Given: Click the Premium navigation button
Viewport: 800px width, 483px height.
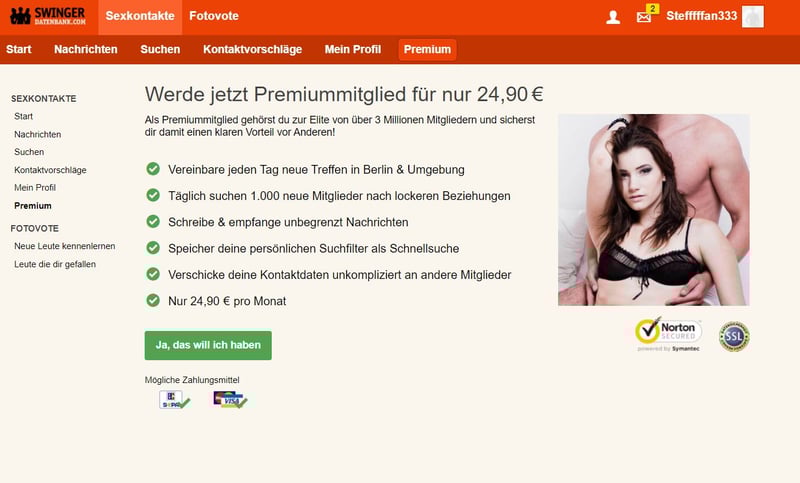Looking at the screenshot, I should [x=427, y=49].
